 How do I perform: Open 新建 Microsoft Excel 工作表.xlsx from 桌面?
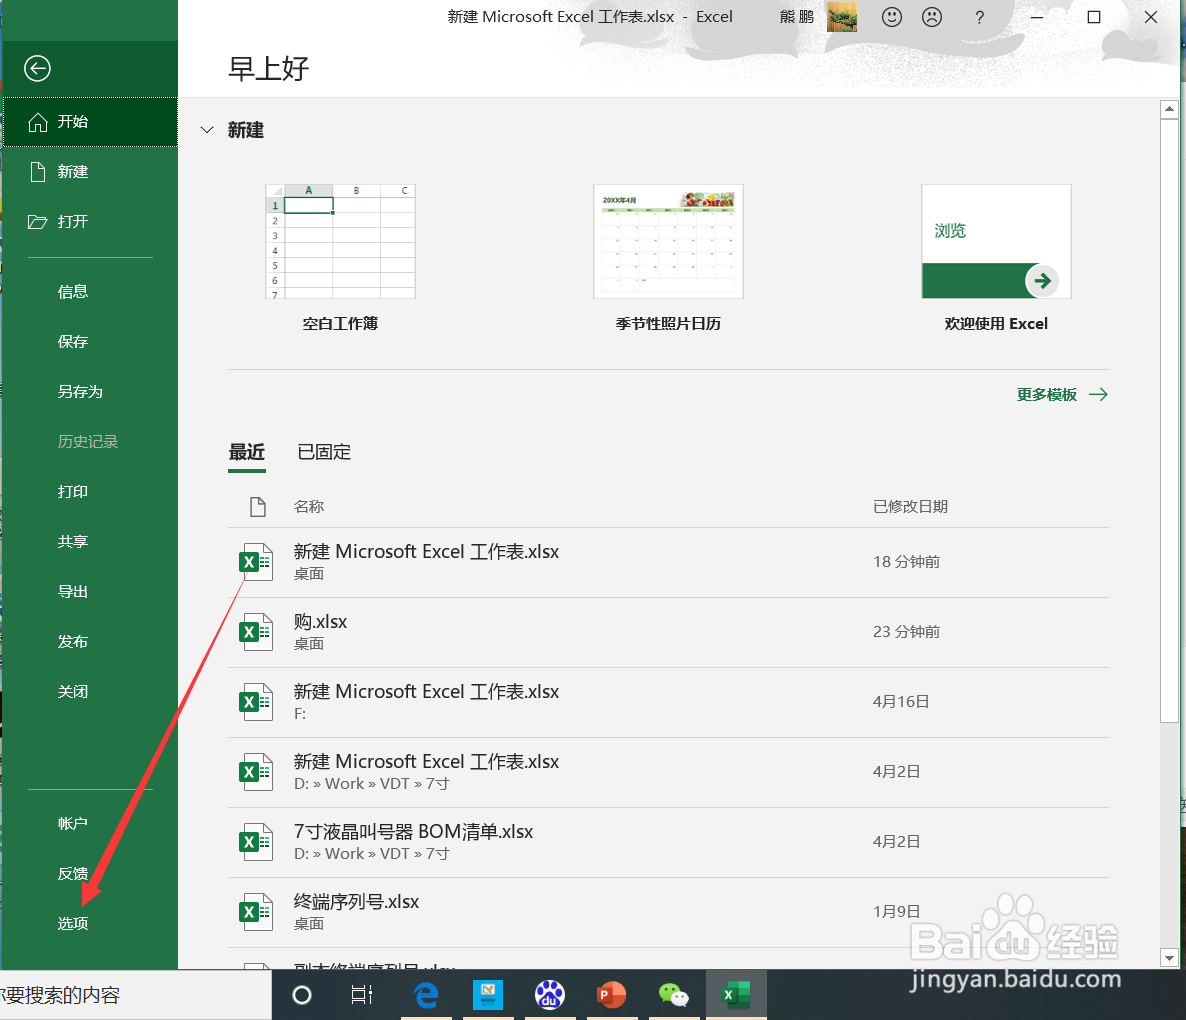tap(668, 562)
